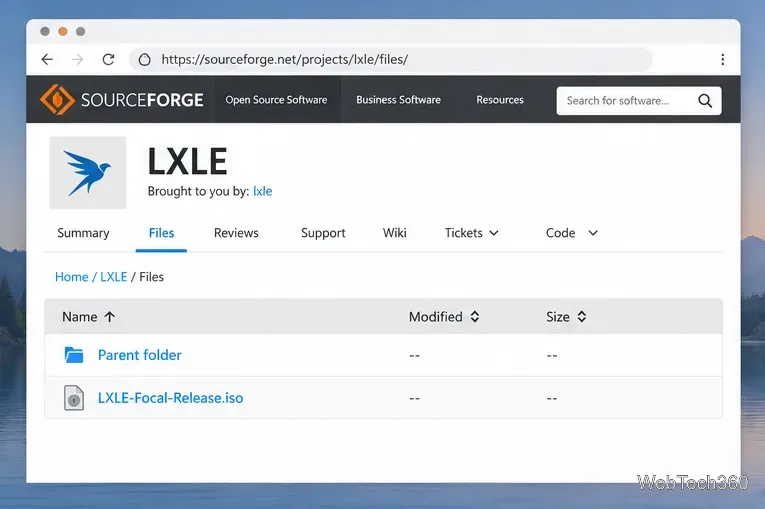
Task: Open the Resources menu
Action: (500, 100)
